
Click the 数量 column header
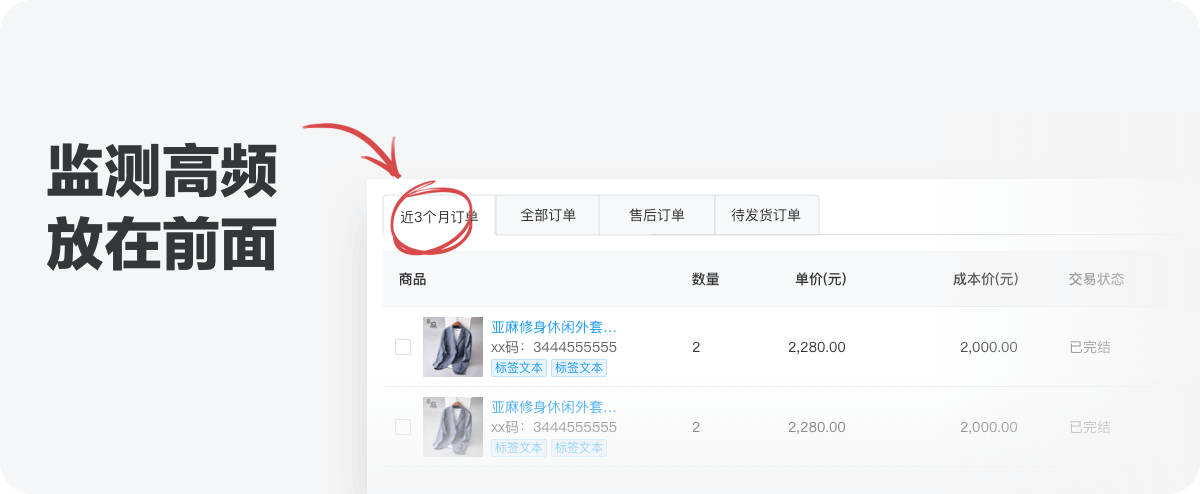(706, 279)
